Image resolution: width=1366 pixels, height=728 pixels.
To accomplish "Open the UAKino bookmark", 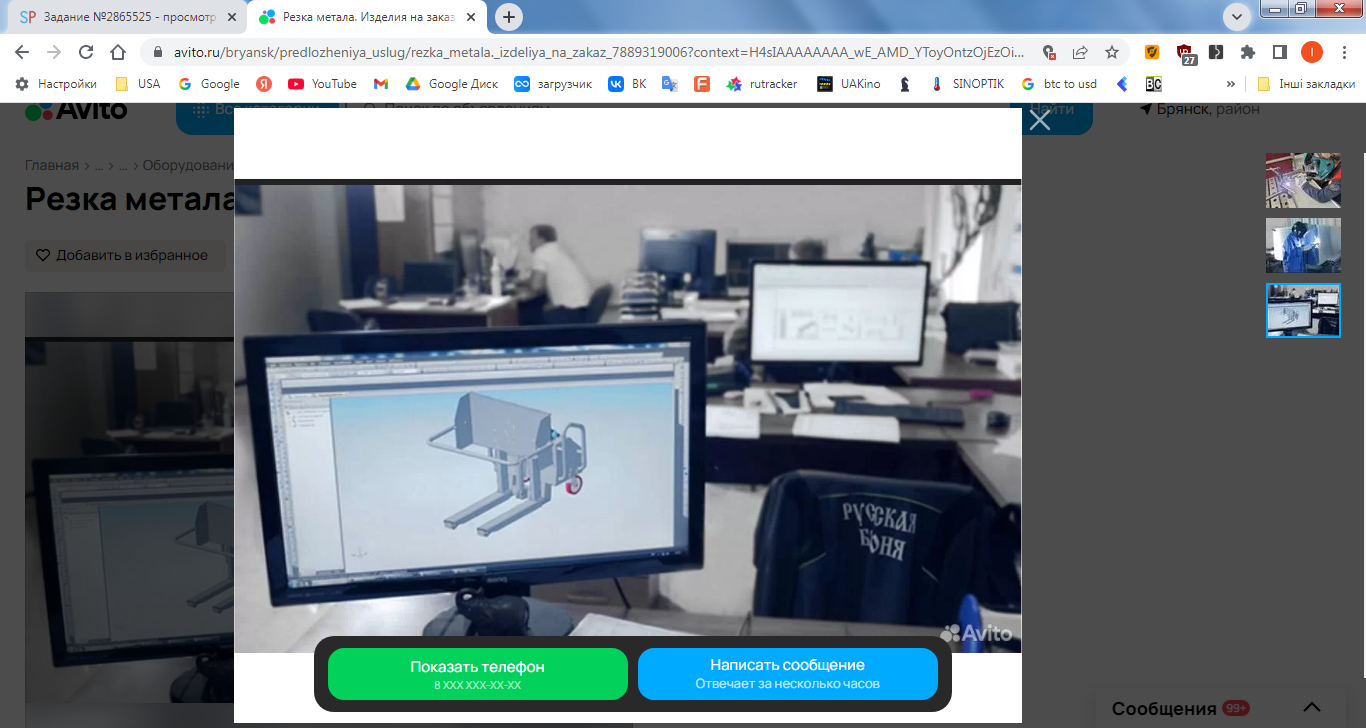I will tap(849, 84).
